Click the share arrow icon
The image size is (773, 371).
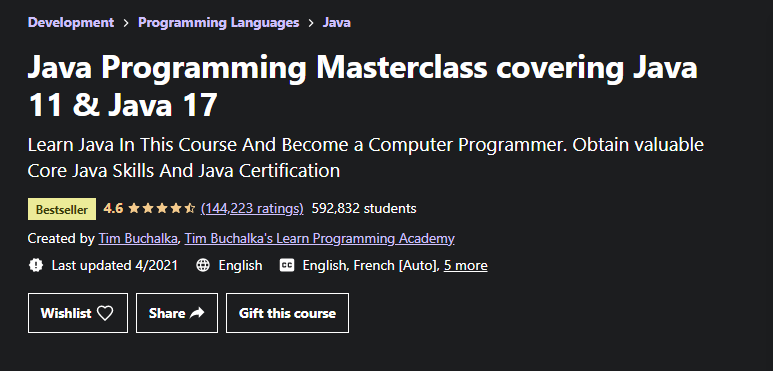pyautogui.click(x=197, y=313)
